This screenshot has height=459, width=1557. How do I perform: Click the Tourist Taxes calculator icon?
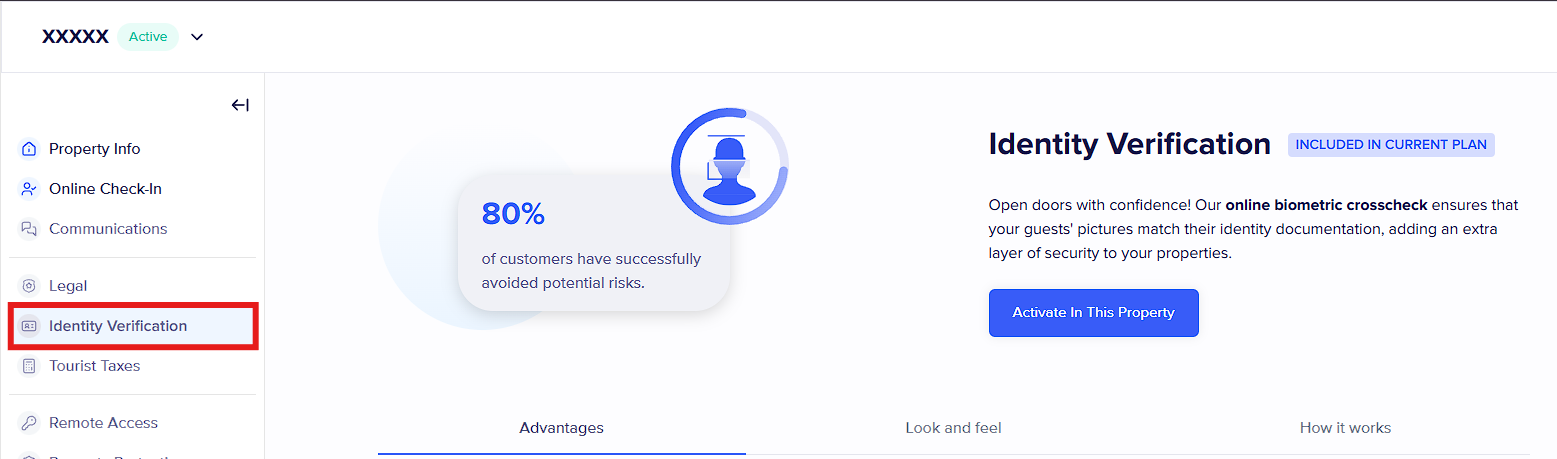coord(28,366)
